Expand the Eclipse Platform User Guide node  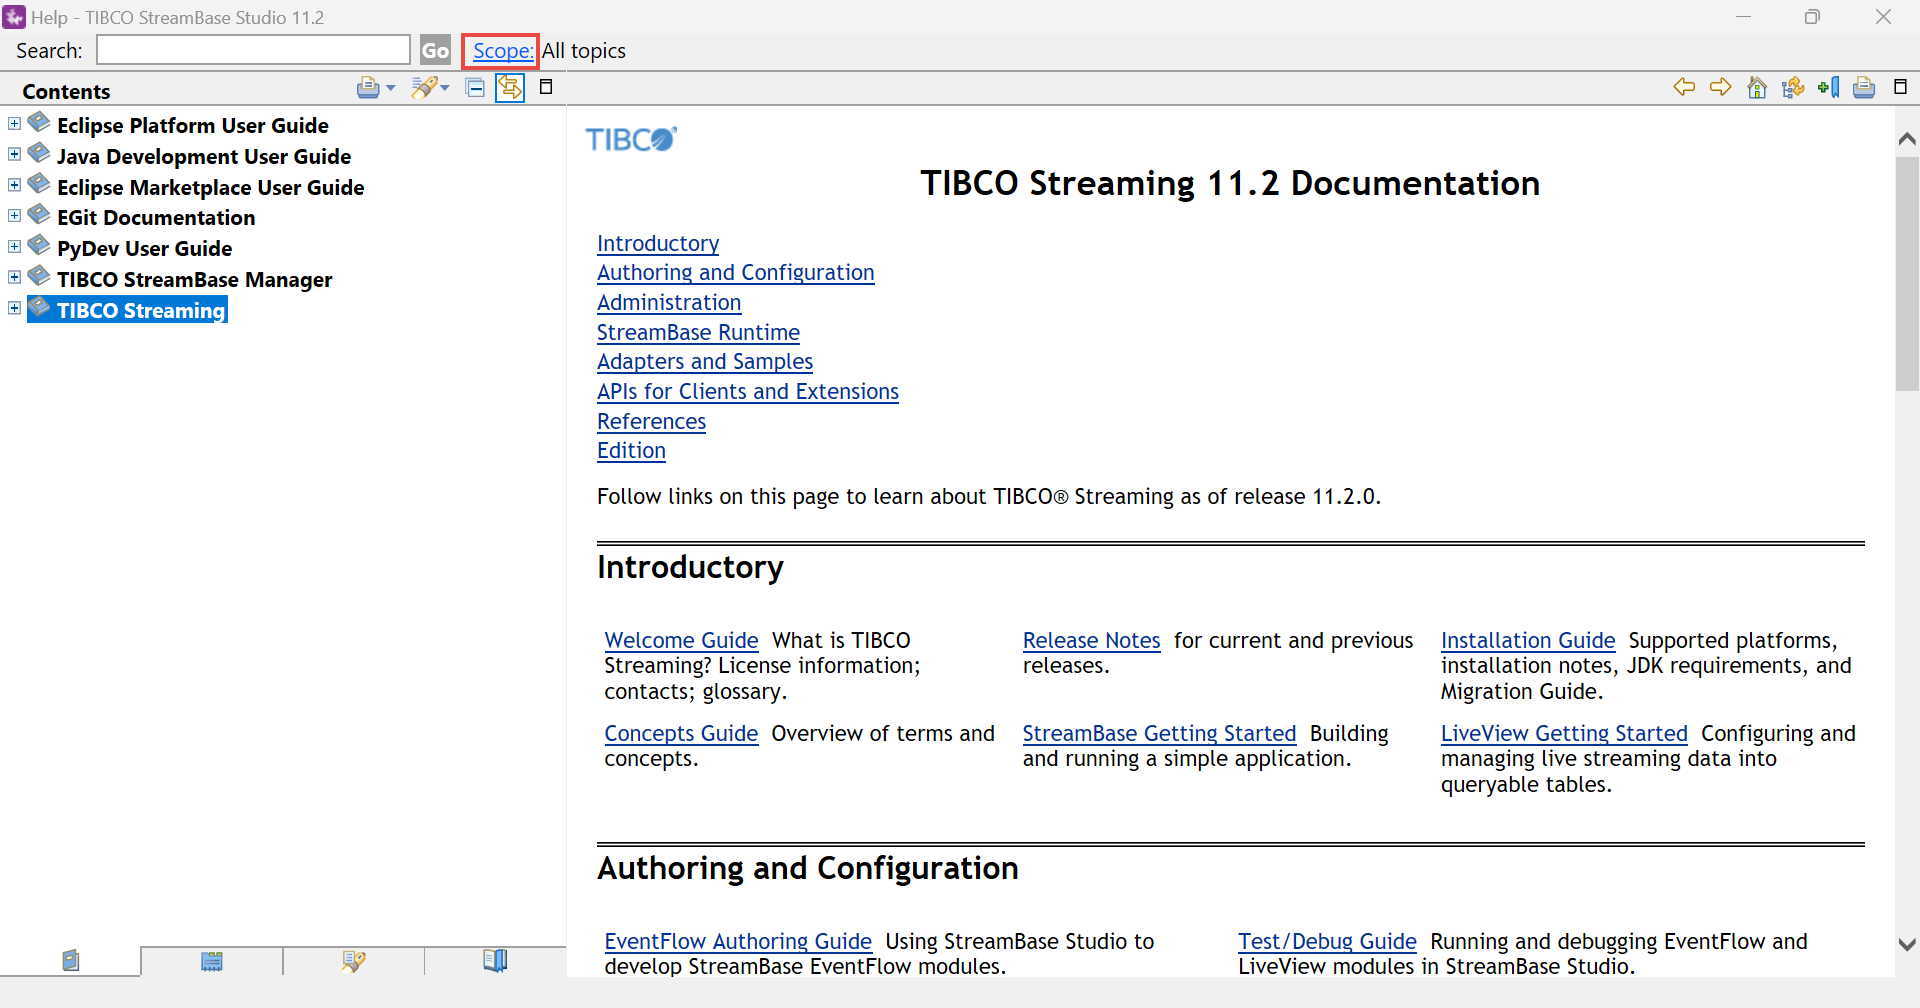(14, 124)
